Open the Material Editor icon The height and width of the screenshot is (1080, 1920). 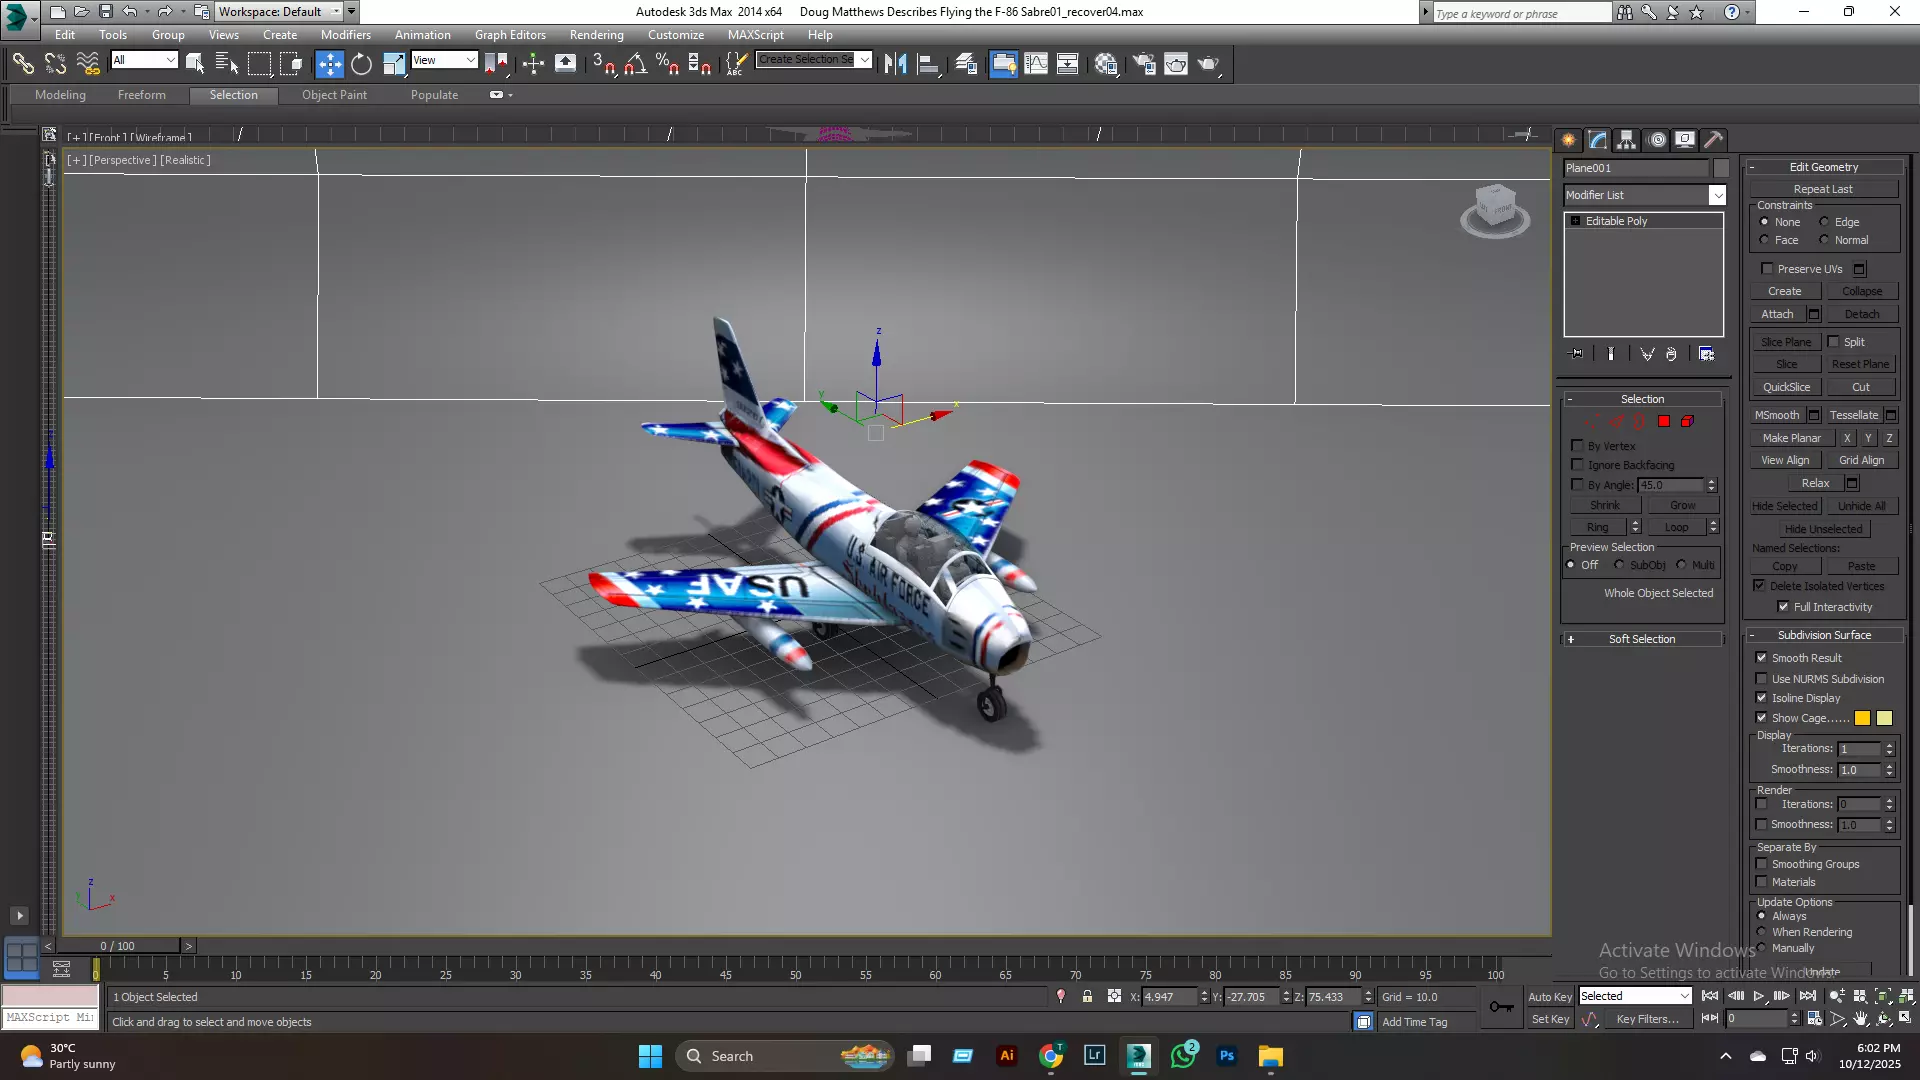point(1106,64)
